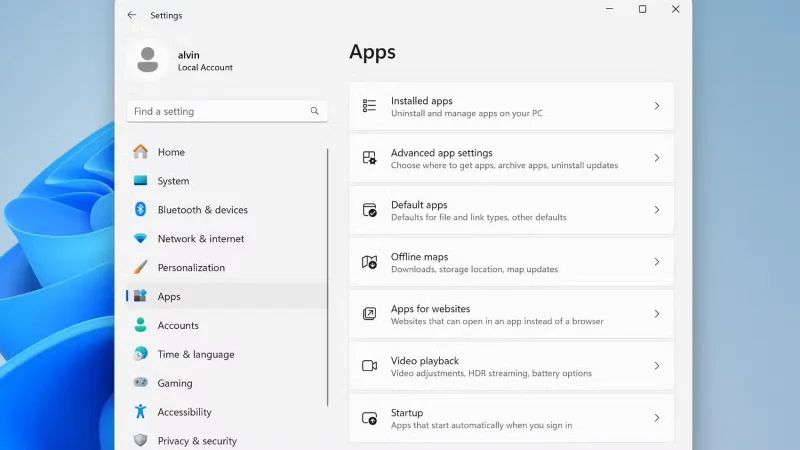Click the search magnifier icon

pos(314,111)
